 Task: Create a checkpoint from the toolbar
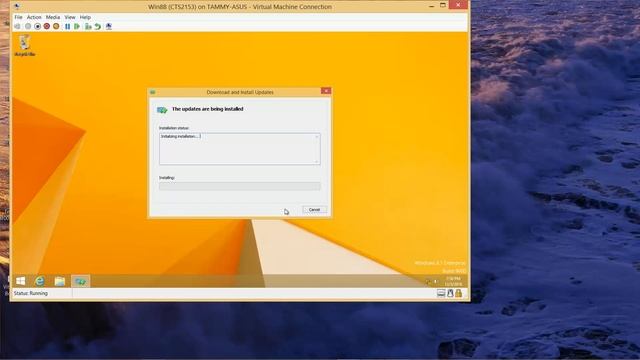[x=88, y=27]
